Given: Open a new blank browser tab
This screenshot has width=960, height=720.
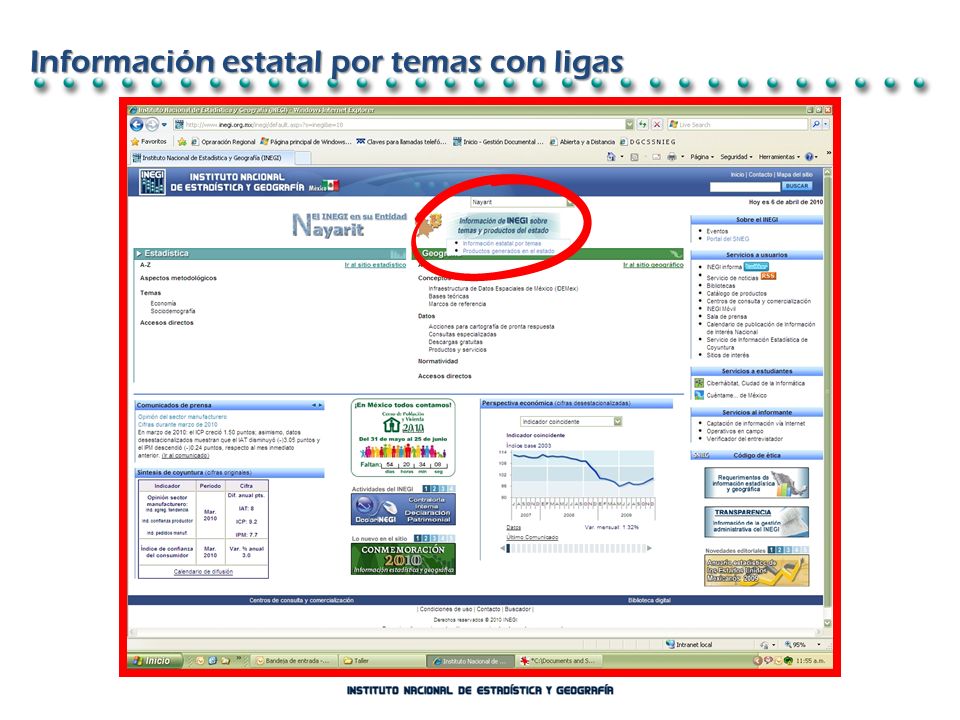Looking at the screenshot, I should coord(303,158).
